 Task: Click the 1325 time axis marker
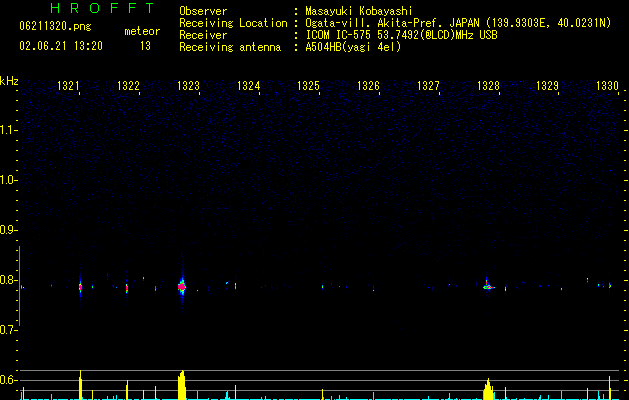point(308,86)
